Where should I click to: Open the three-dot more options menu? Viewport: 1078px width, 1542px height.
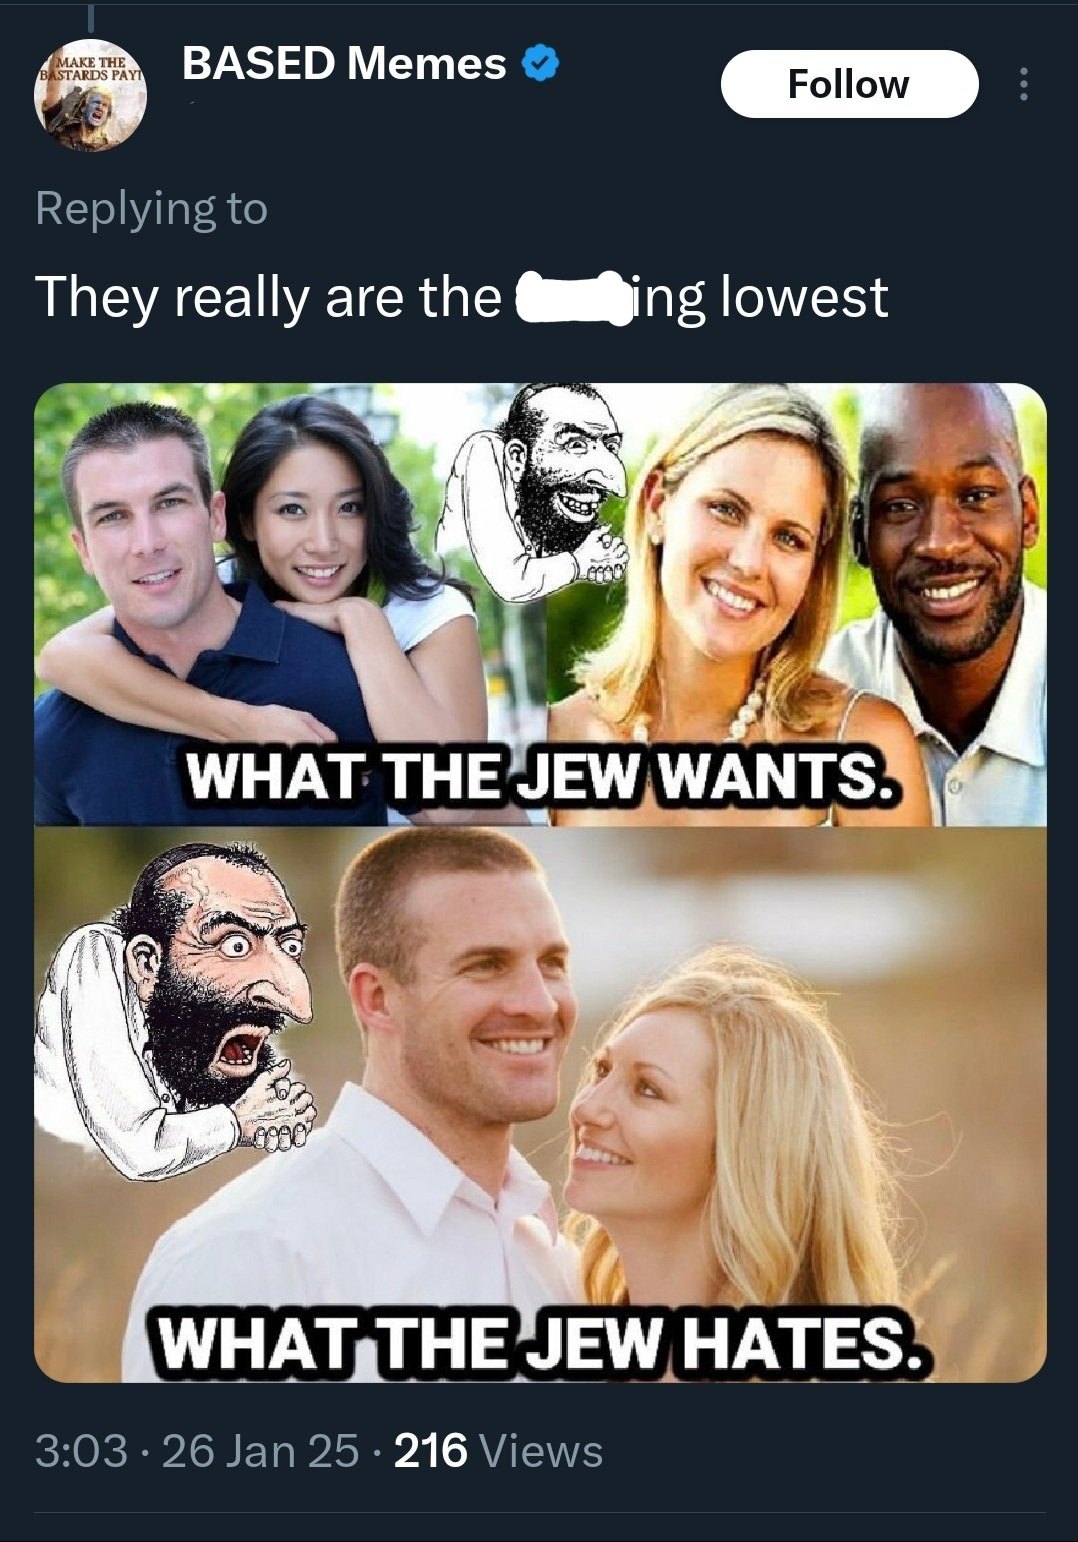coord(1022,85)
